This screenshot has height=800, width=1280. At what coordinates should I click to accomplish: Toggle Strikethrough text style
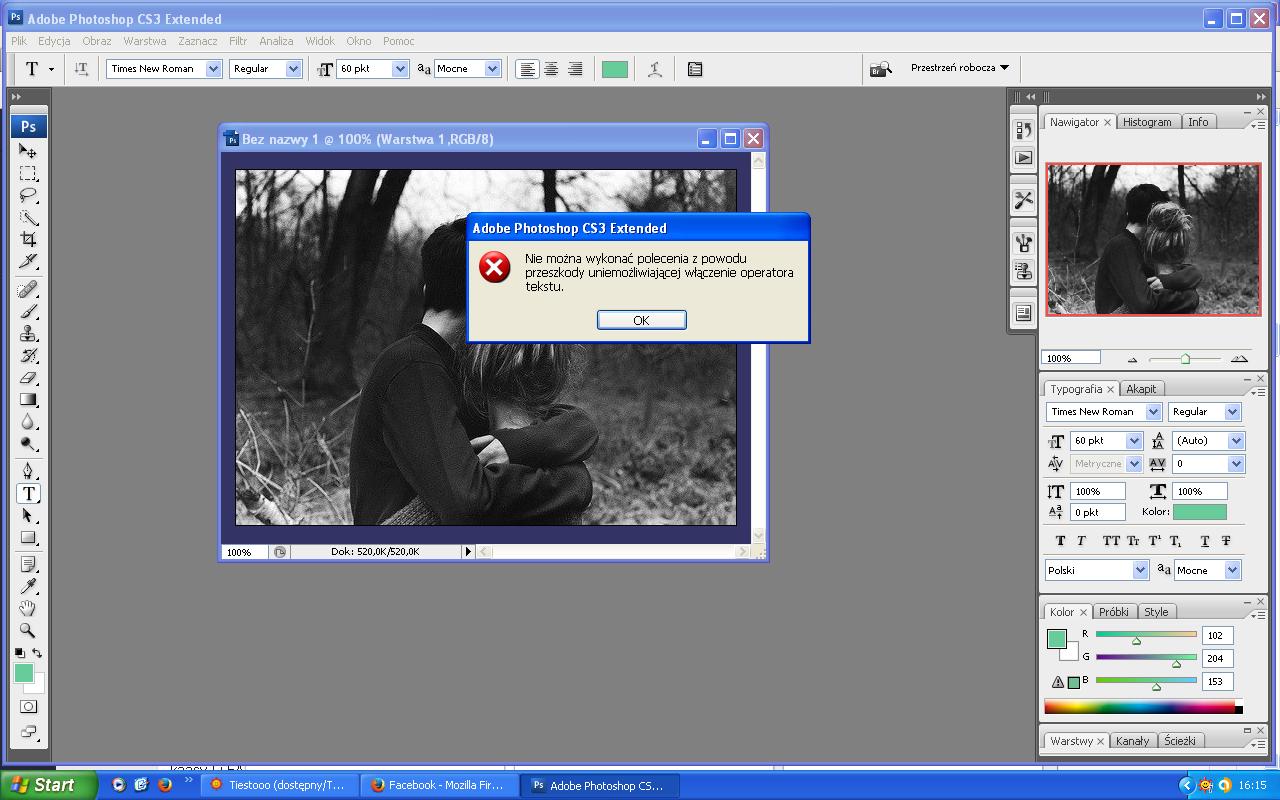point(1226,541)
